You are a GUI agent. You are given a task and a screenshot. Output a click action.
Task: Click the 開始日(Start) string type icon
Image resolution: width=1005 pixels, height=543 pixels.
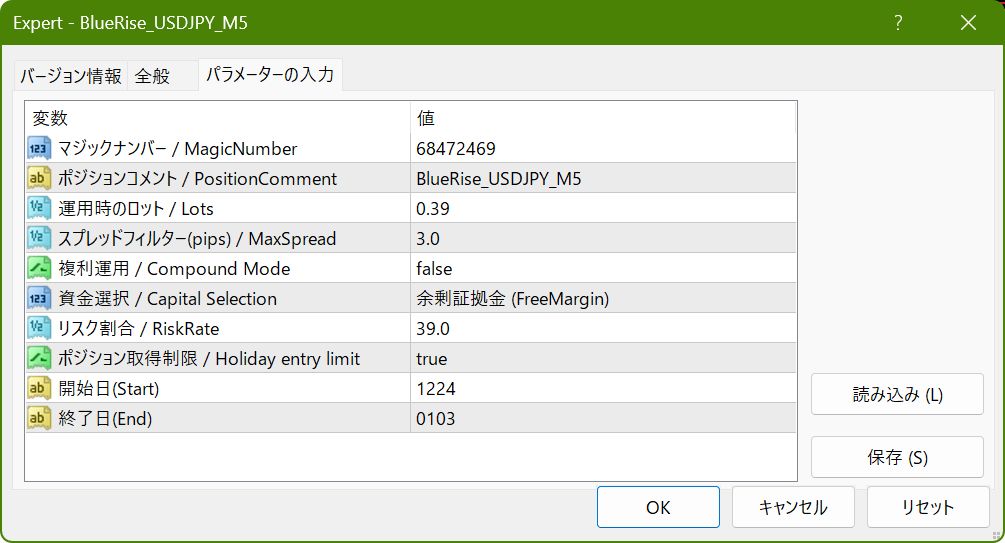pos(39,389)
